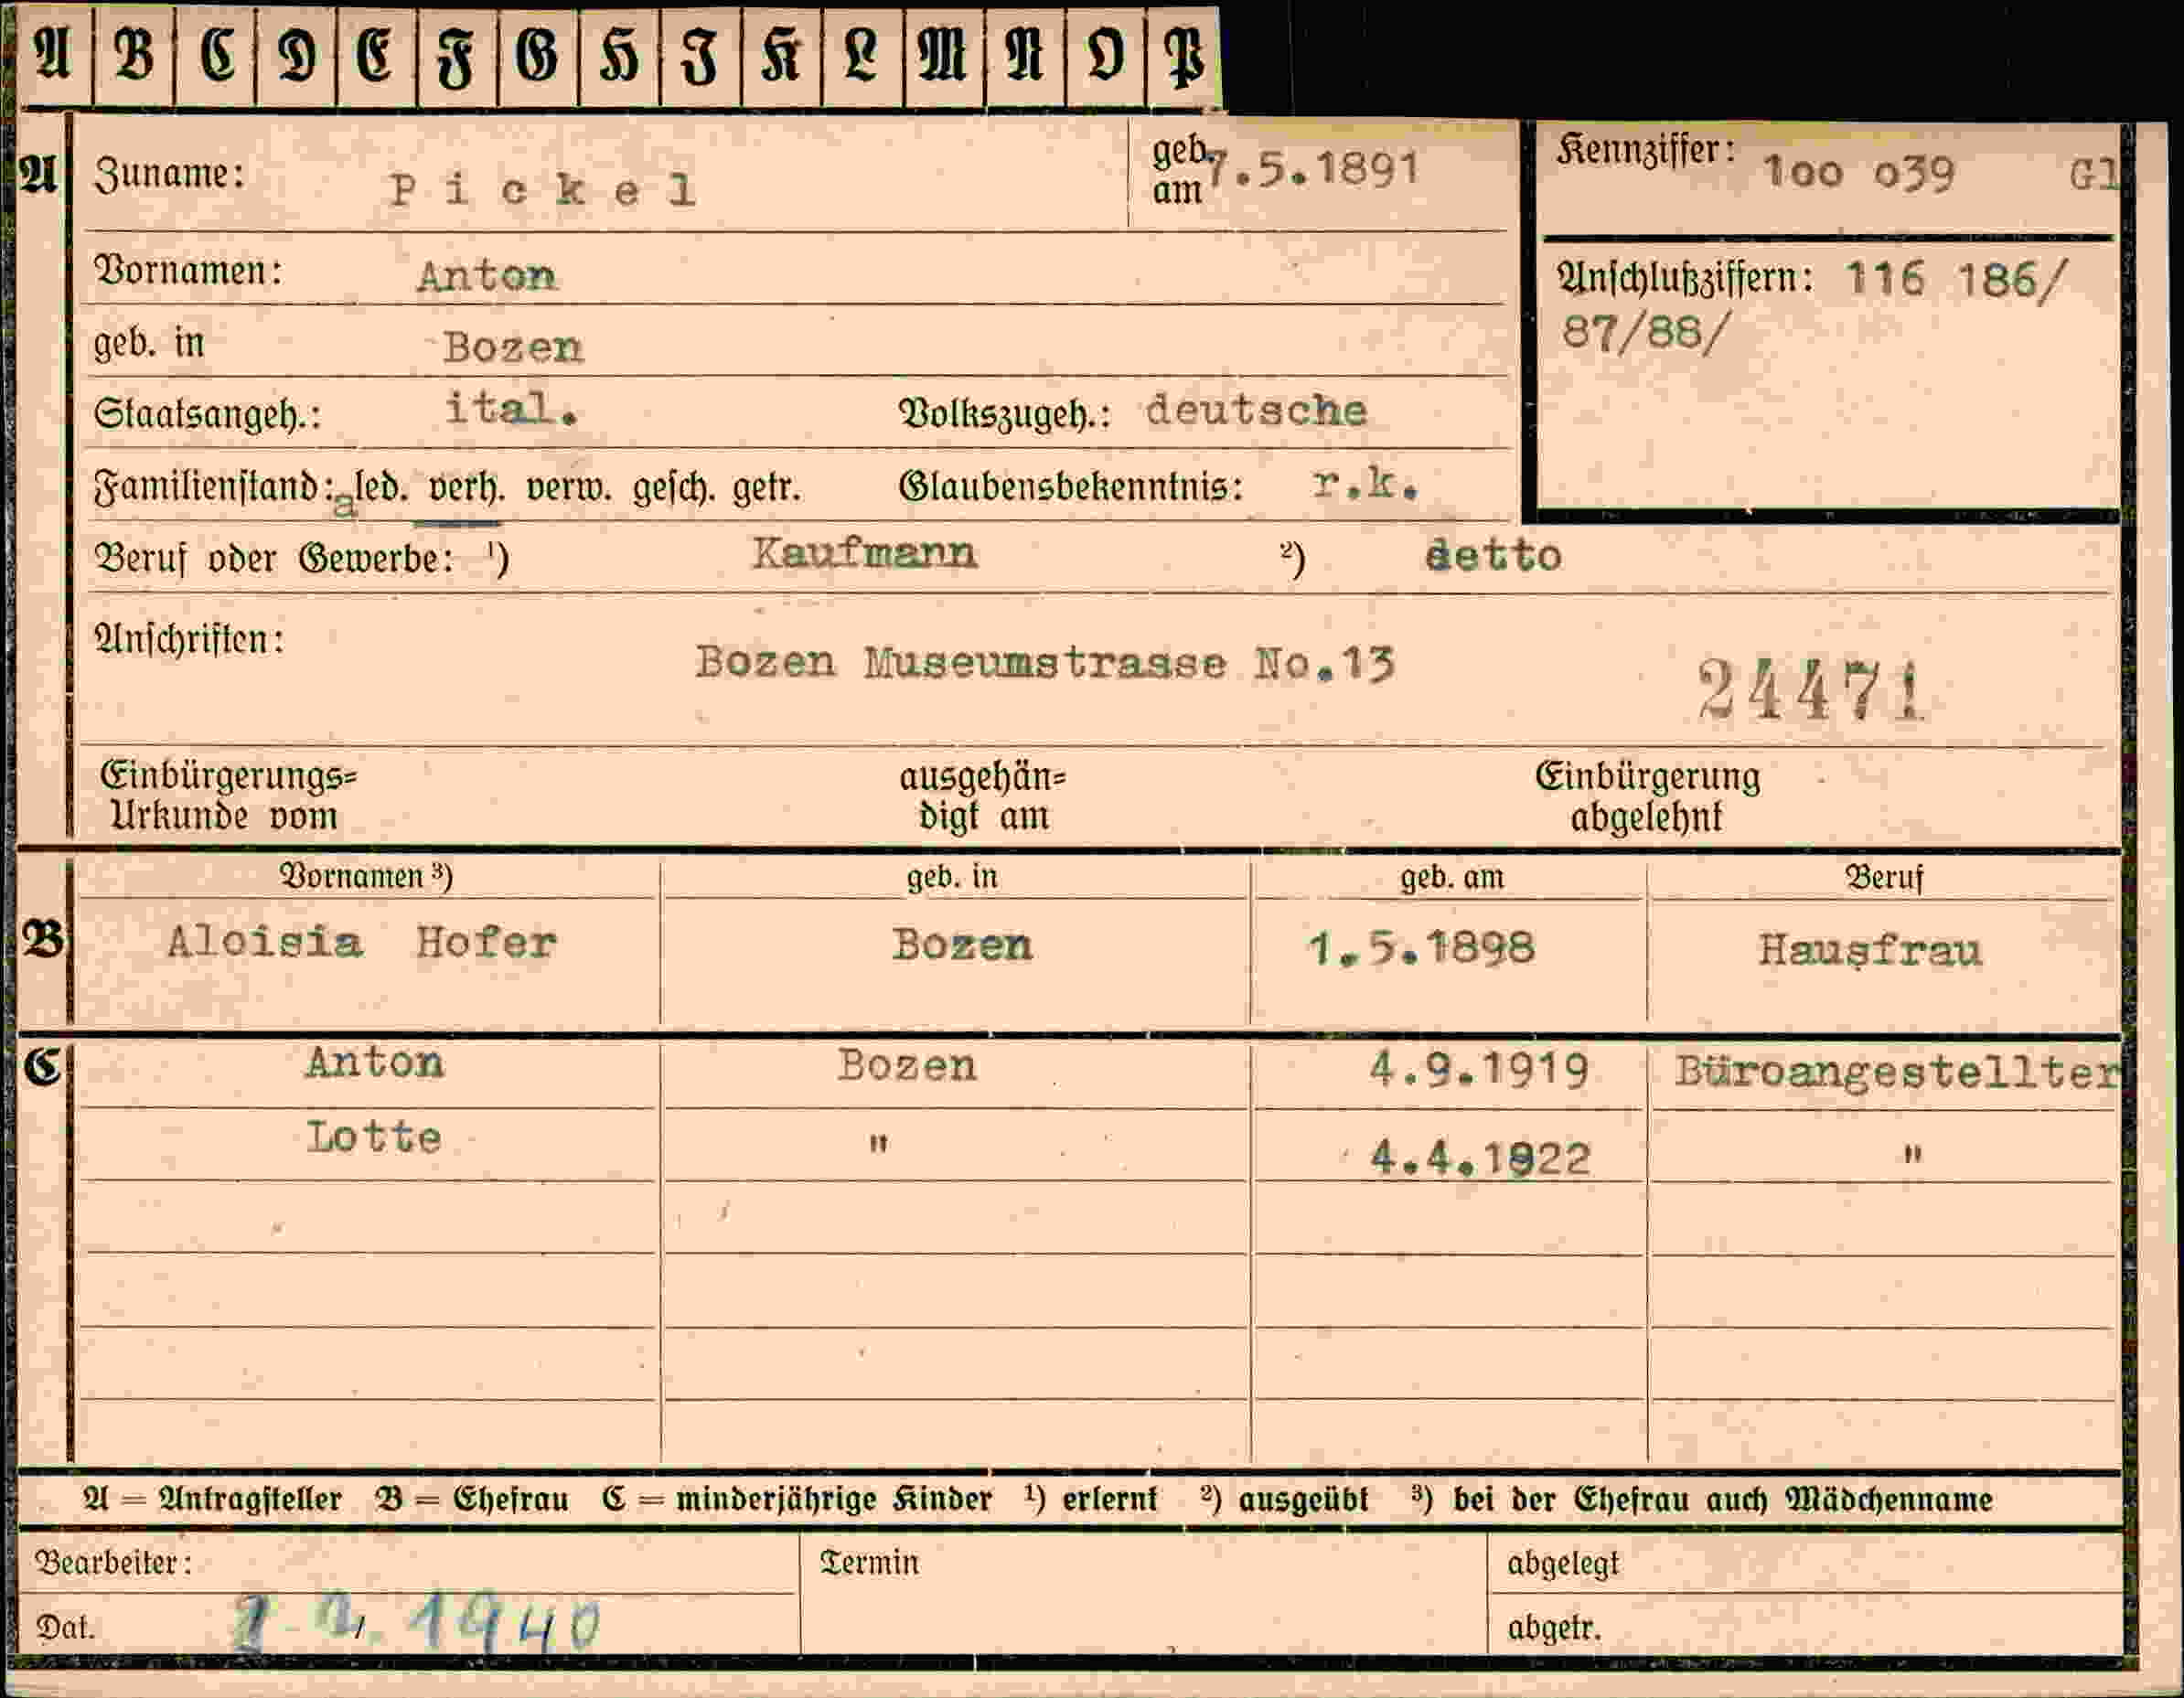Click the "abgelegt" field label
Image resolution: width=2184 pixels, height=1698 pixels.
1563,1564
